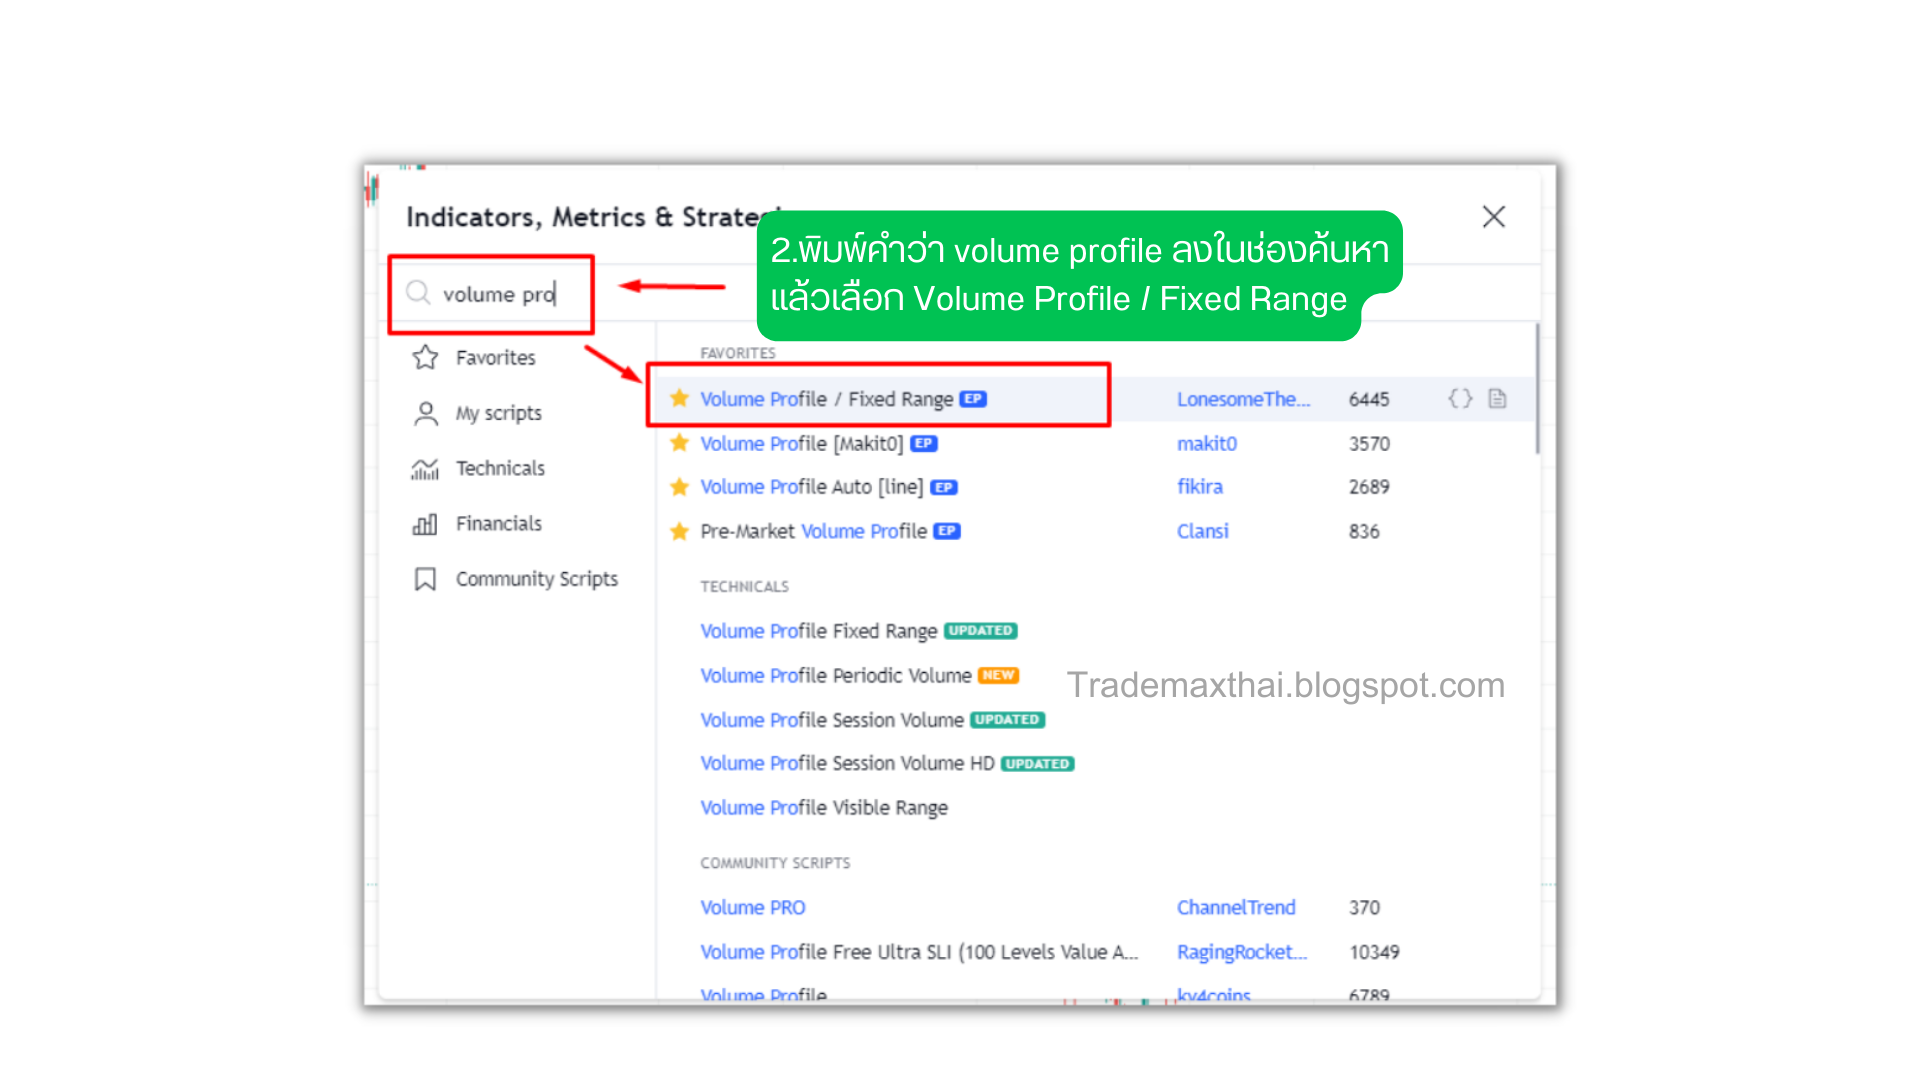Select Volume Profile Session Volume HD
Screen dimensions: 1920x1080
click(x=846, y=764)
